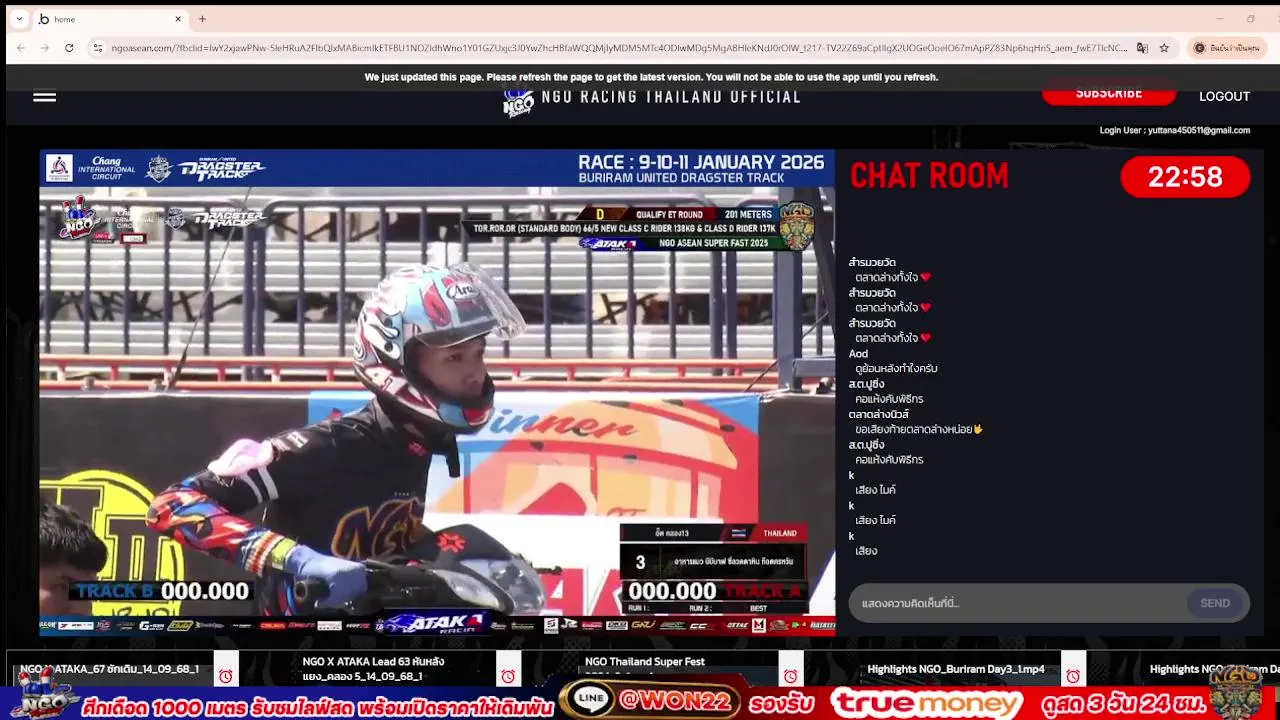This screenshot has height=720, width=1280.
Task: Click the ngoasean.com URL address bar
Action: tap(620, 48)
